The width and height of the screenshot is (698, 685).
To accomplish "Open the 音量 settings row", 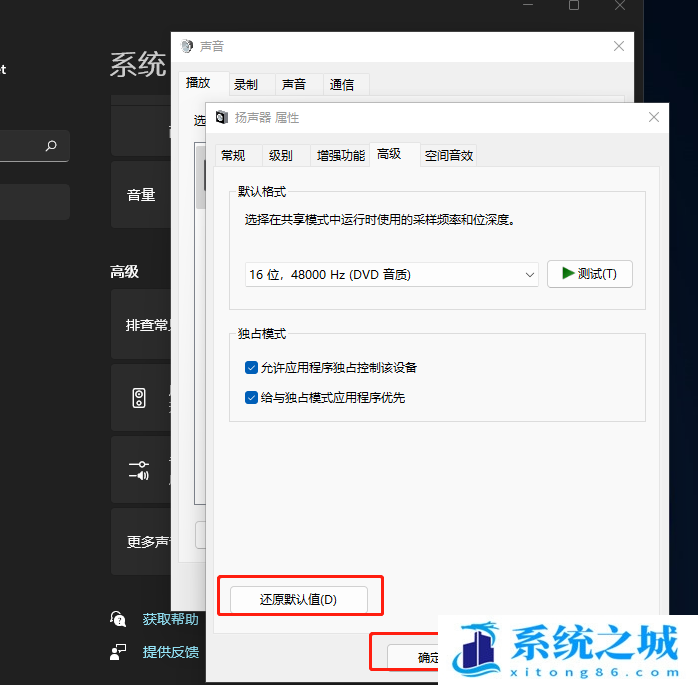I will [x=141, y=195].
